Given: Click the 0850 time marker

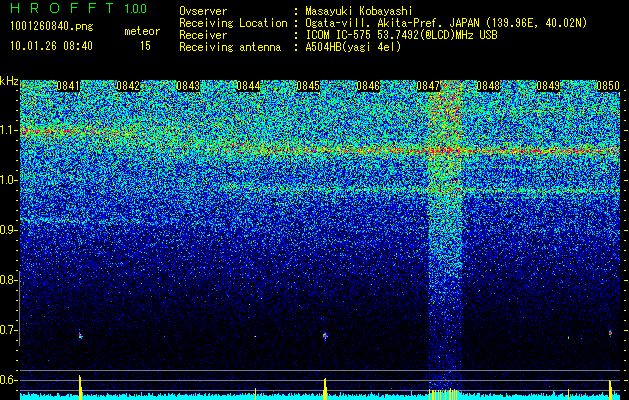Looking at the screenshot, I should point(608,86).
